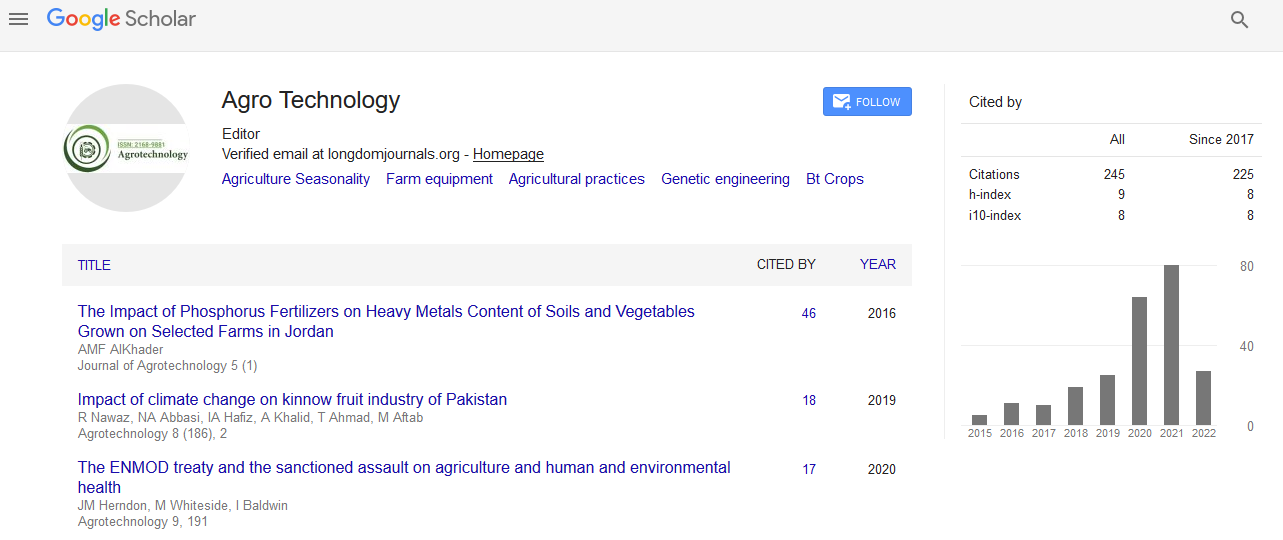Select the Farm equipment interest
This screenshot has height=540, width=1283.
click(439, 179)
